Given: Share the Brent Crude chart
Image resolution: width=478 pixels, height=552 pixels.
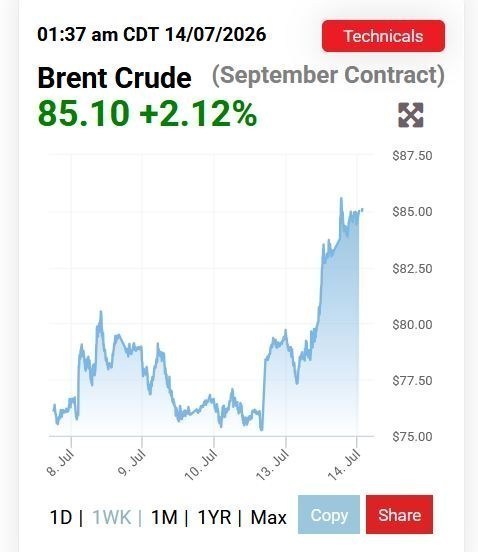Looking at the screenshot, I should point(400,515).
